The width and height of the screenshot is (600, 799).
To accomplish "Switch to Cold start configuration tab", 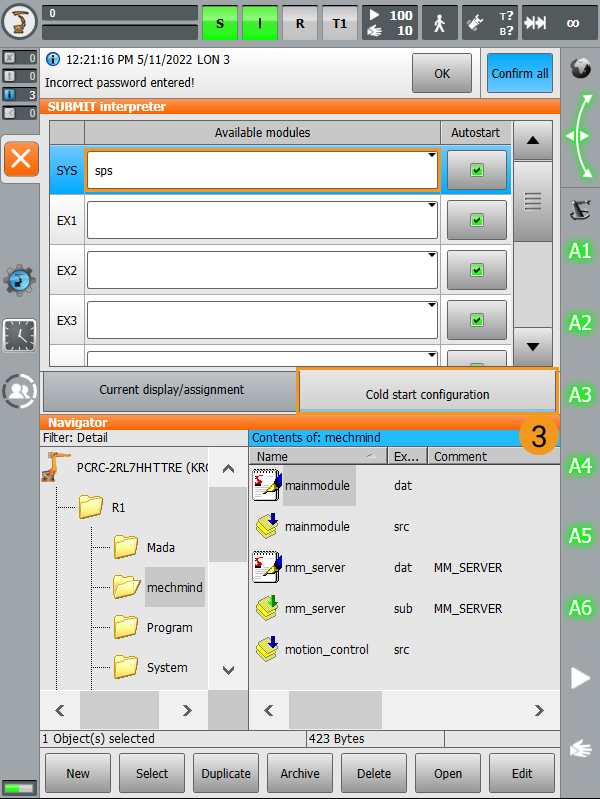I will pyautogui.click(x=427, y=393).
